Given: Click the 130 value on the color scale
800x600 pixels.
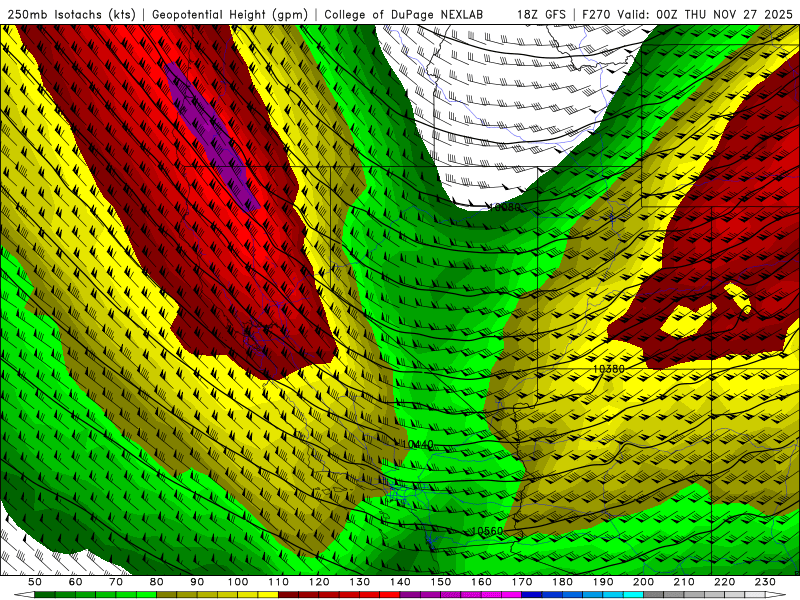Looking at the screenshot, I should [x=360, y=582].
